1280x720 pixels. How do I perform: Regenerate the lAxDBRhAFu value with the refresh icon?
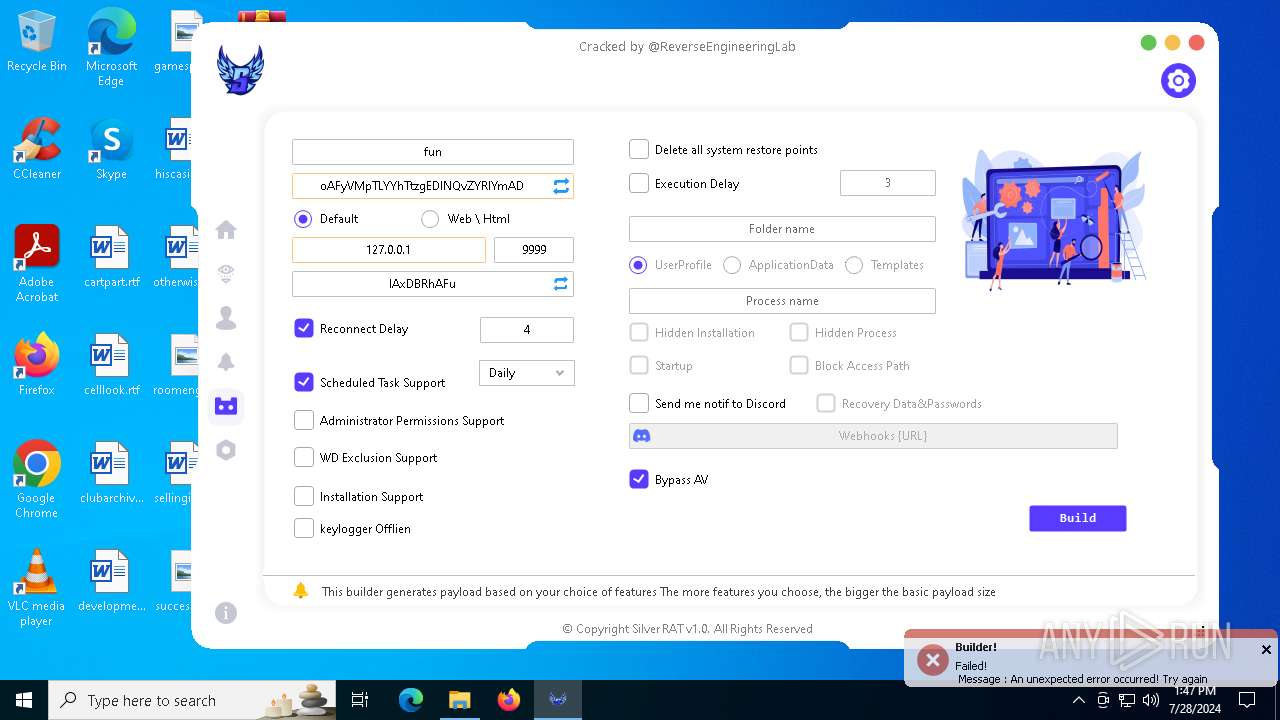click(x=561, y=284)
